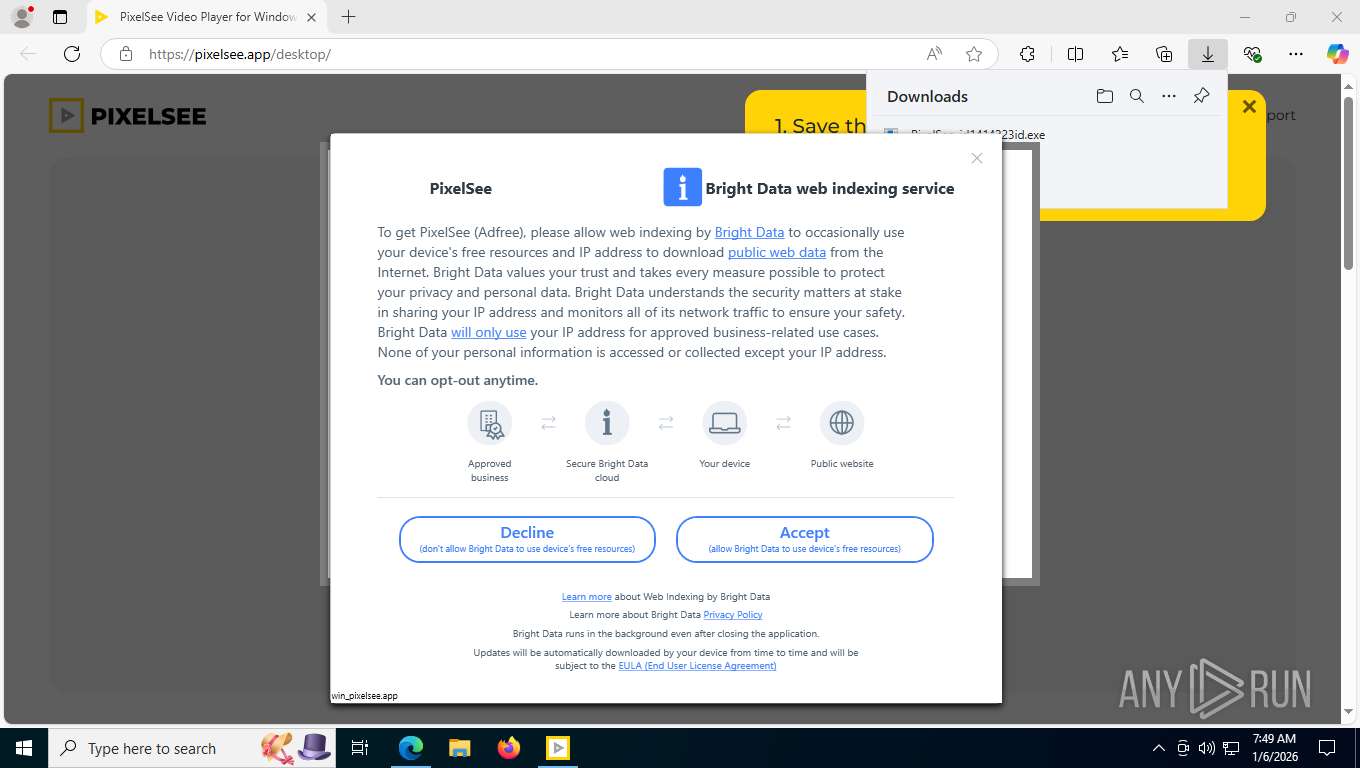Open Task View on taskbar
The height and width of the screenshot is (768, 1360).
click(x=360, y=748)
